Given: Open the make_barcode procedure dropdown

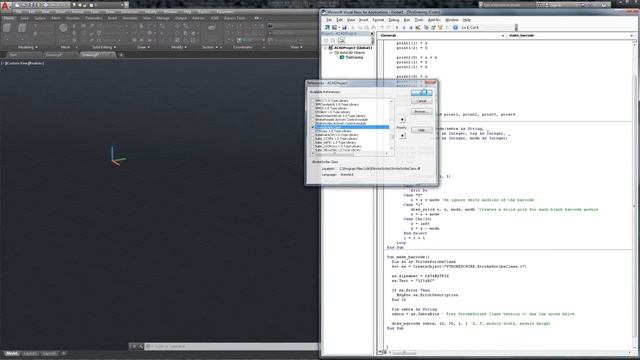Looking at the screenshot, I should click(631, 36).
